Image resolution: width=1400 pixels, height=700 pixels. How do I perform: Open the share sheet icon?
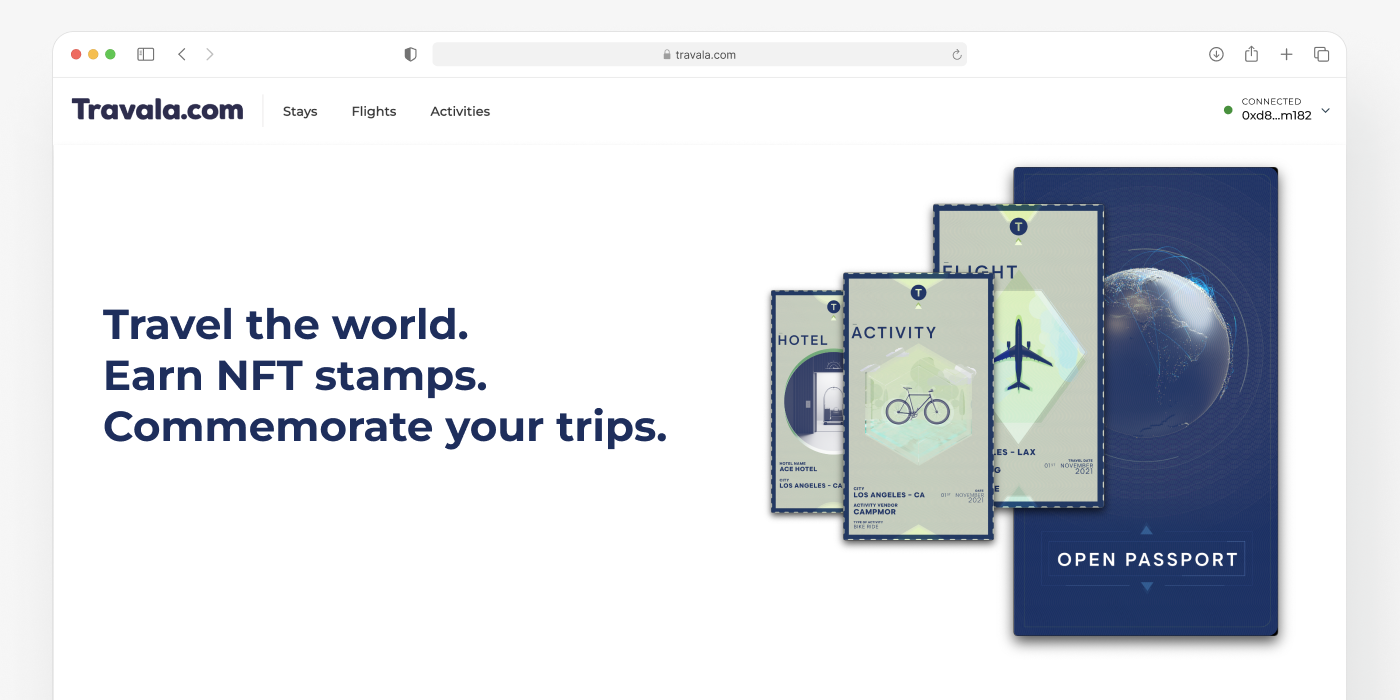[1251, 54]
